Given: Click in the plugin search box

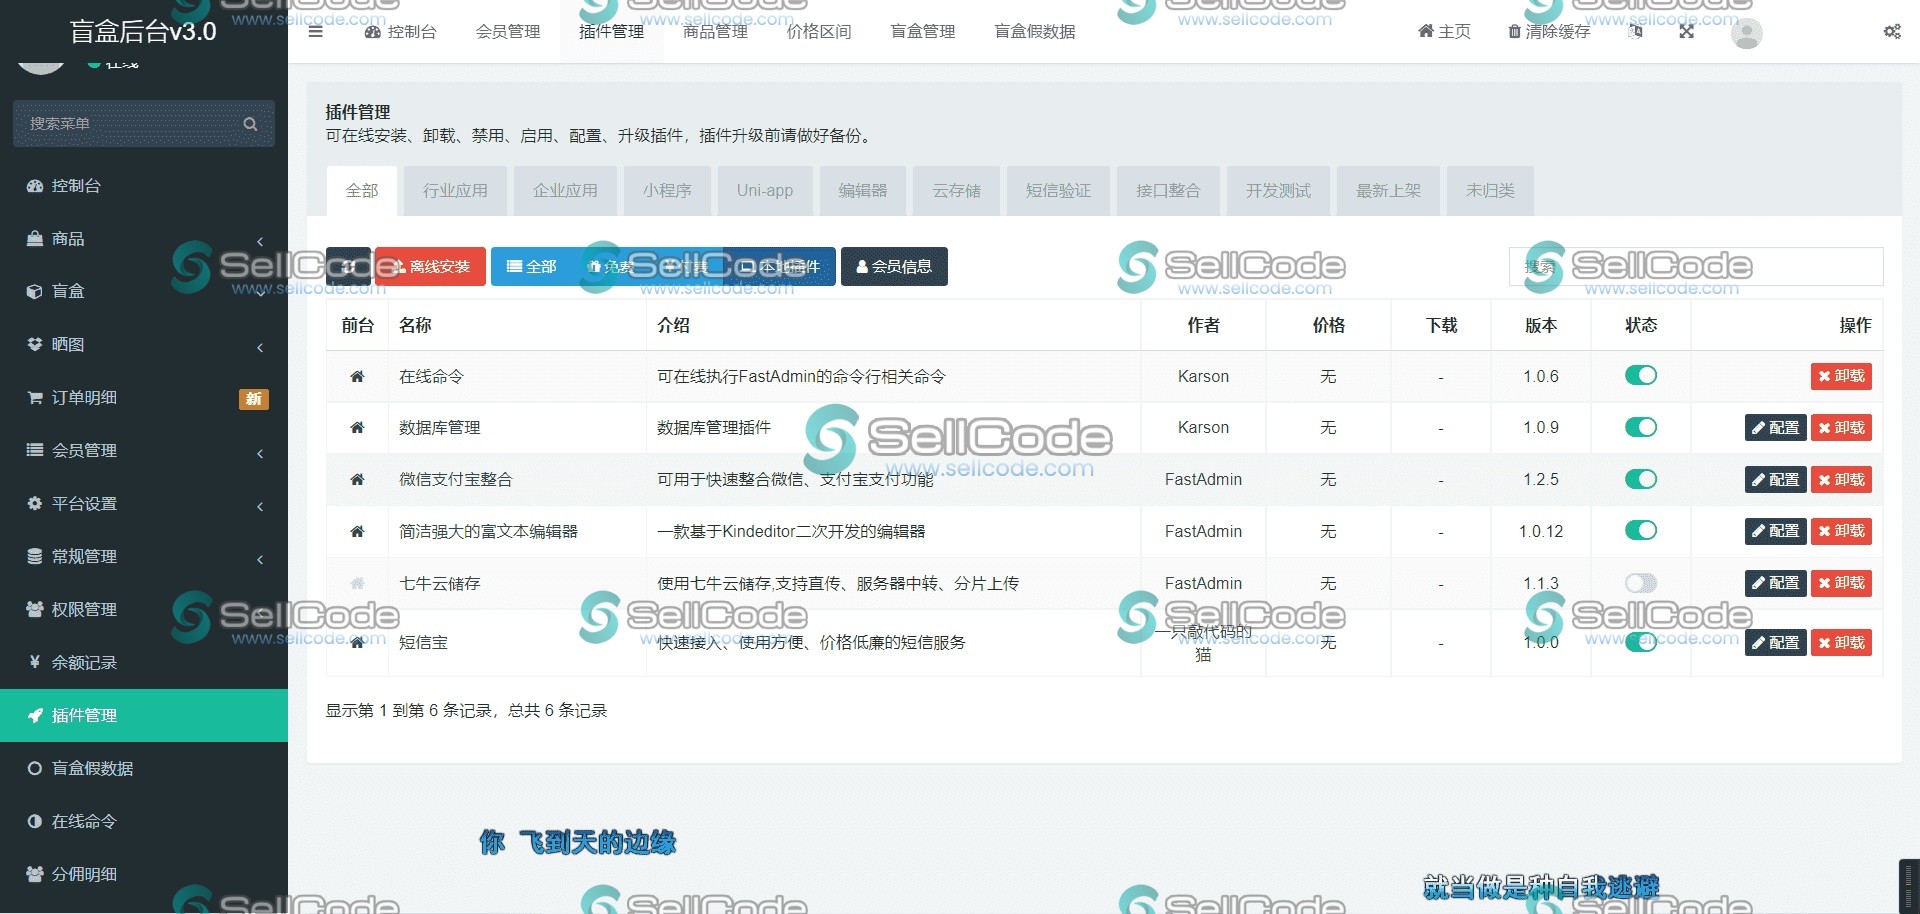Looking at the screenshot, I should 1700,266.
